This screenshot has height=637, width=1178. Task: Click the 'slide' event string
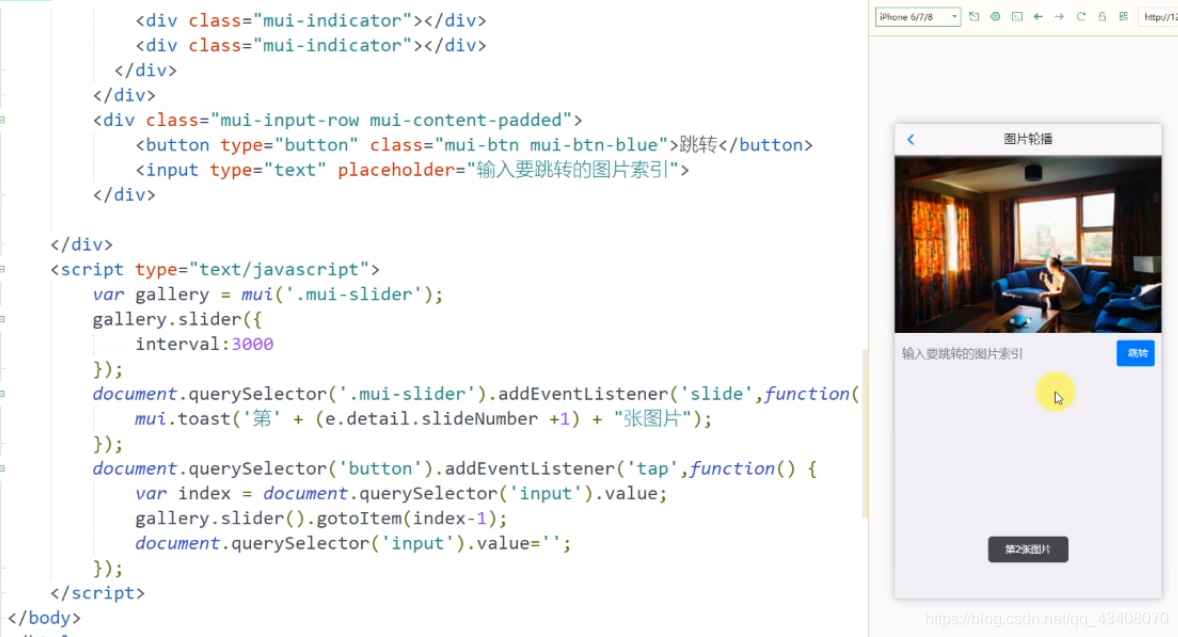tap(716, 394)
